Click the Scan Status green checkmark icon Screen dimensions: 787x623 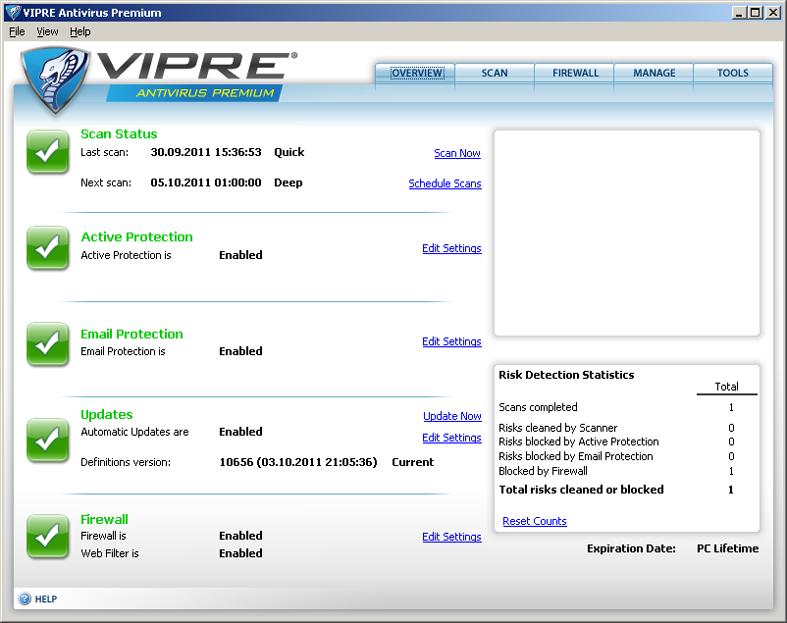pos(47,152)
